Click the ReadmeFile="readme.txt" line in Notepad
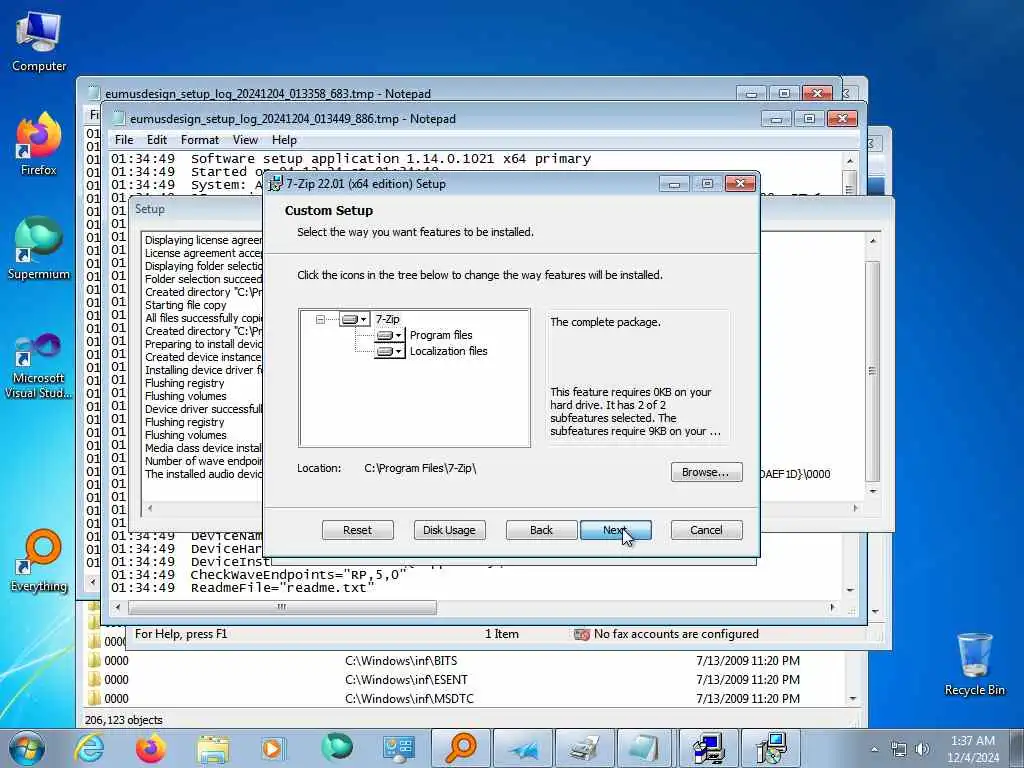This screenshot has width=1024, height=768. (x=283, y=588)
